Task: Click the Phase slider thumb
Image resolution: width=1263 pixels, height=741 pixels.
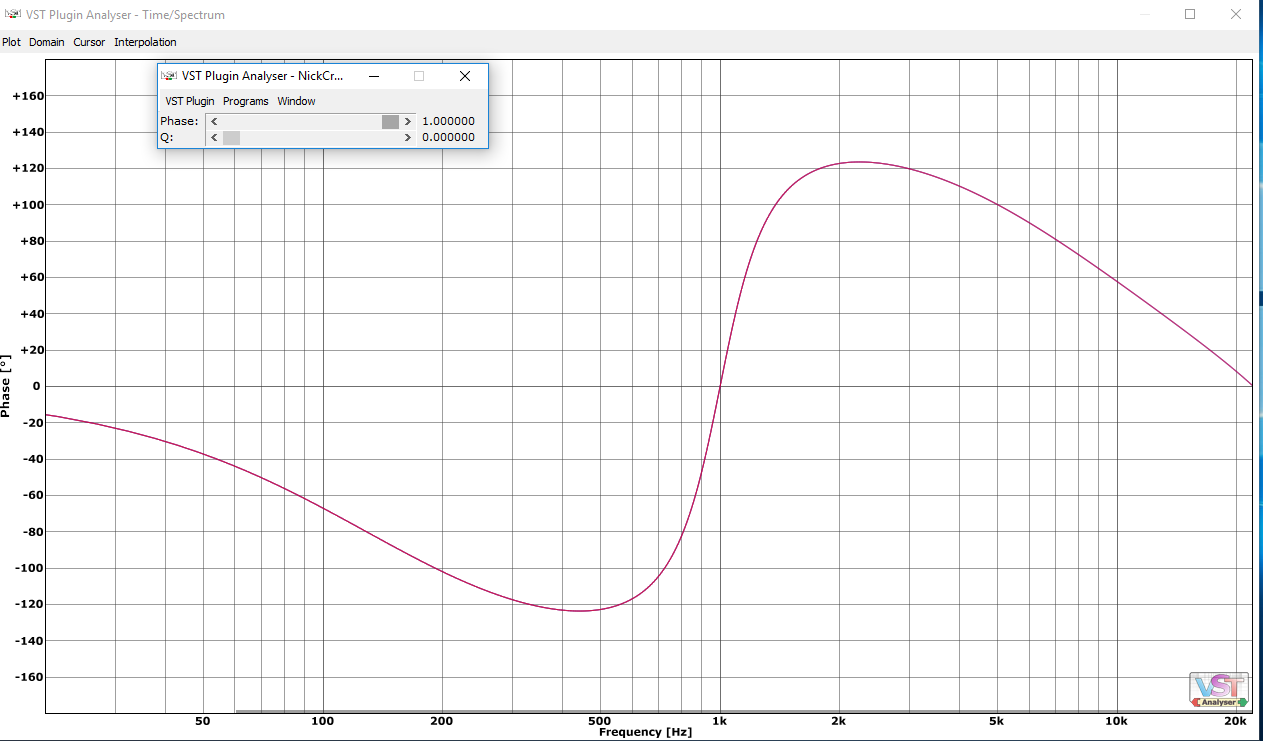Action: pyautogui.click(x=390, y=121)
